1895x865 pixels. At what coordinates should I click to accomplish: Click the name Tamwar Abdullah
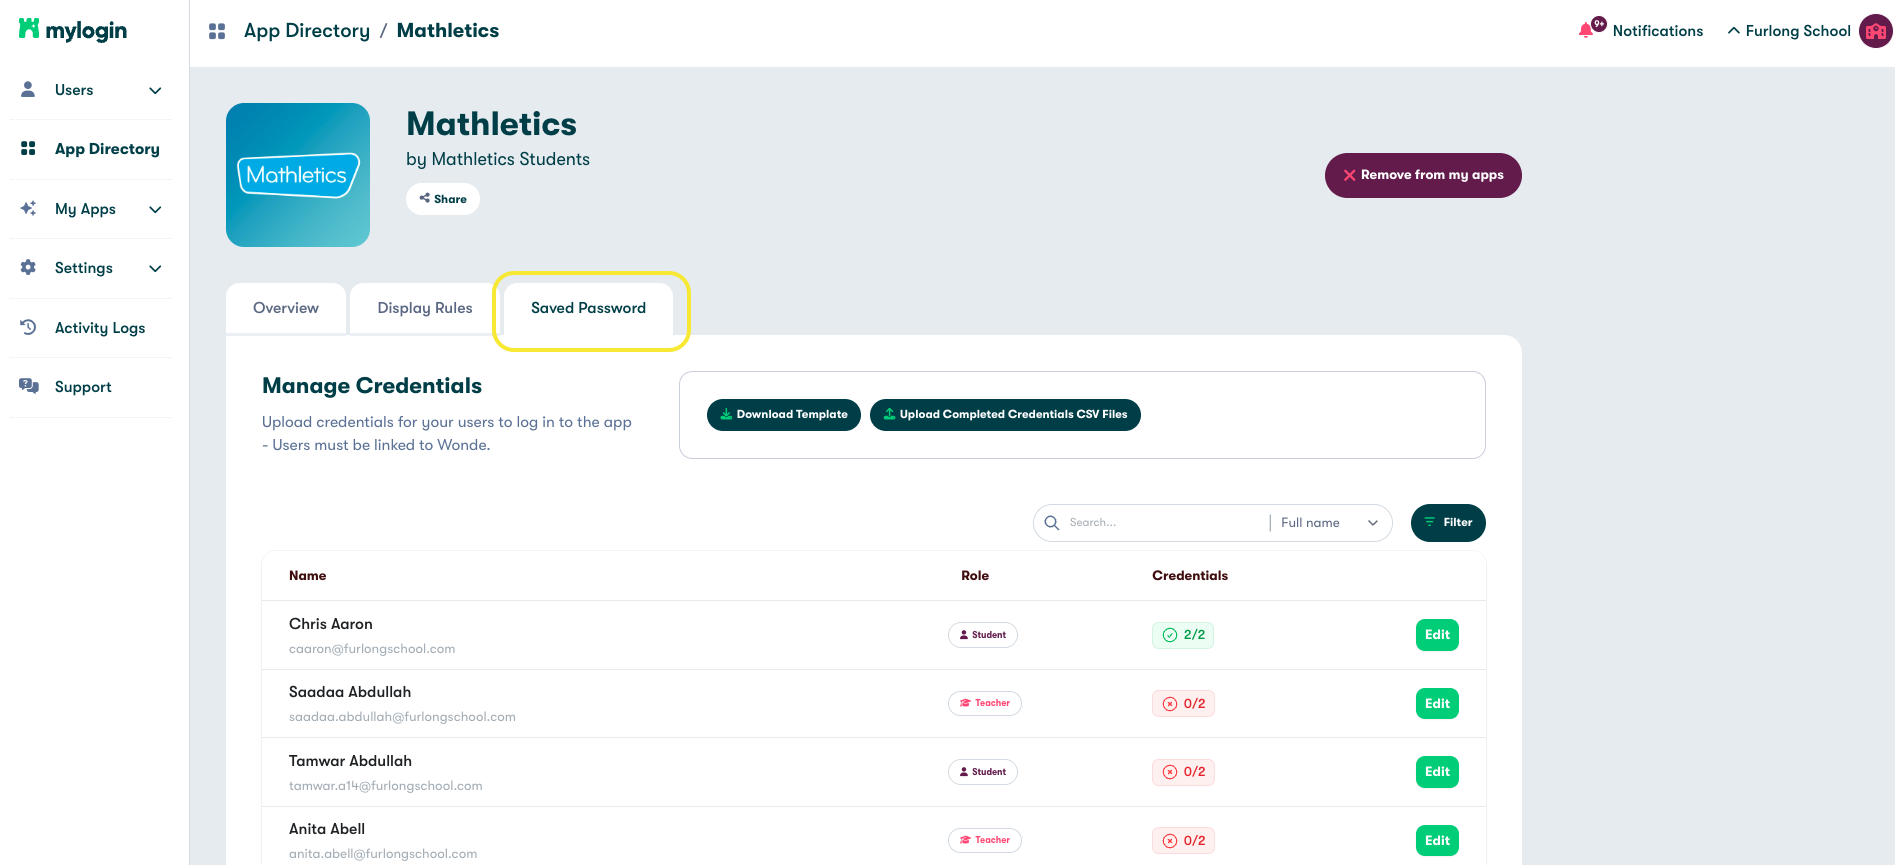click(x=350, y=761)
